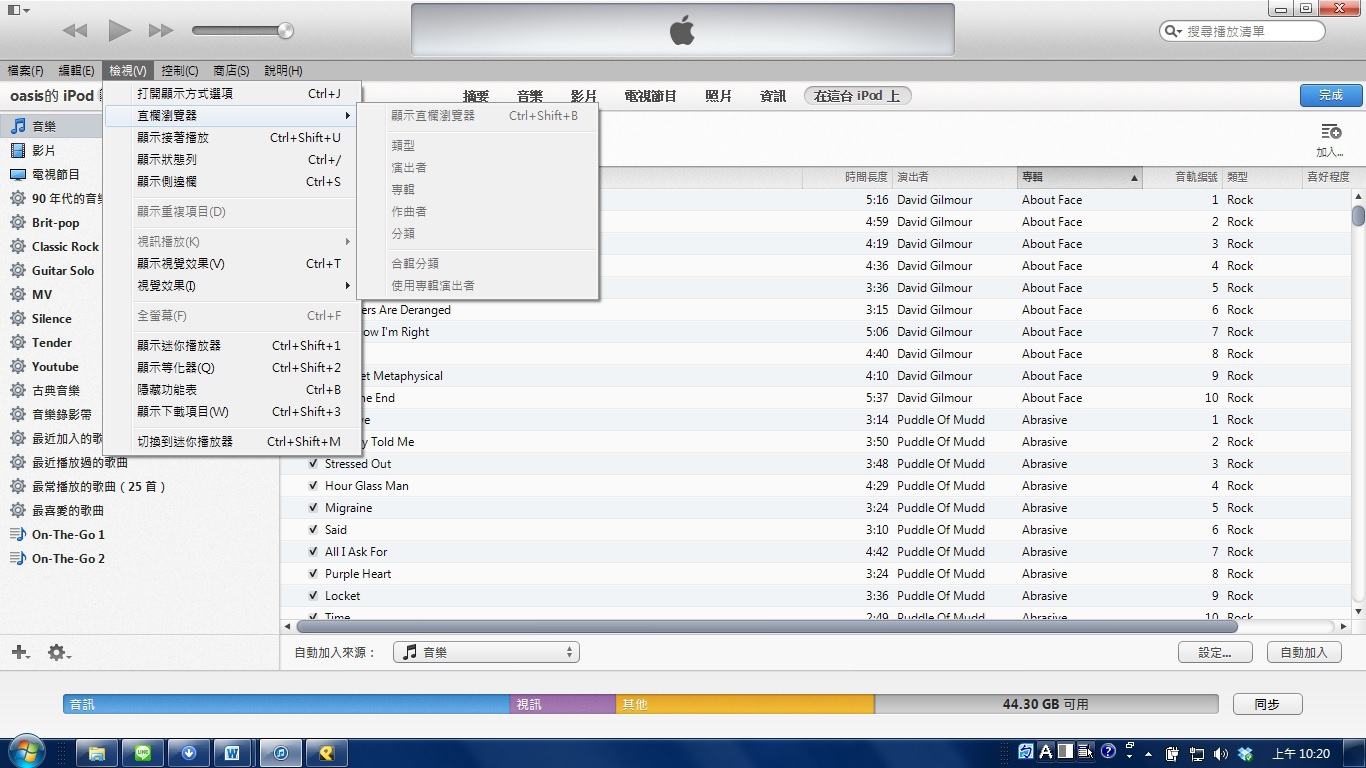Switch to the 摘要 tab

pyautogui.click(x=476, y=96)
